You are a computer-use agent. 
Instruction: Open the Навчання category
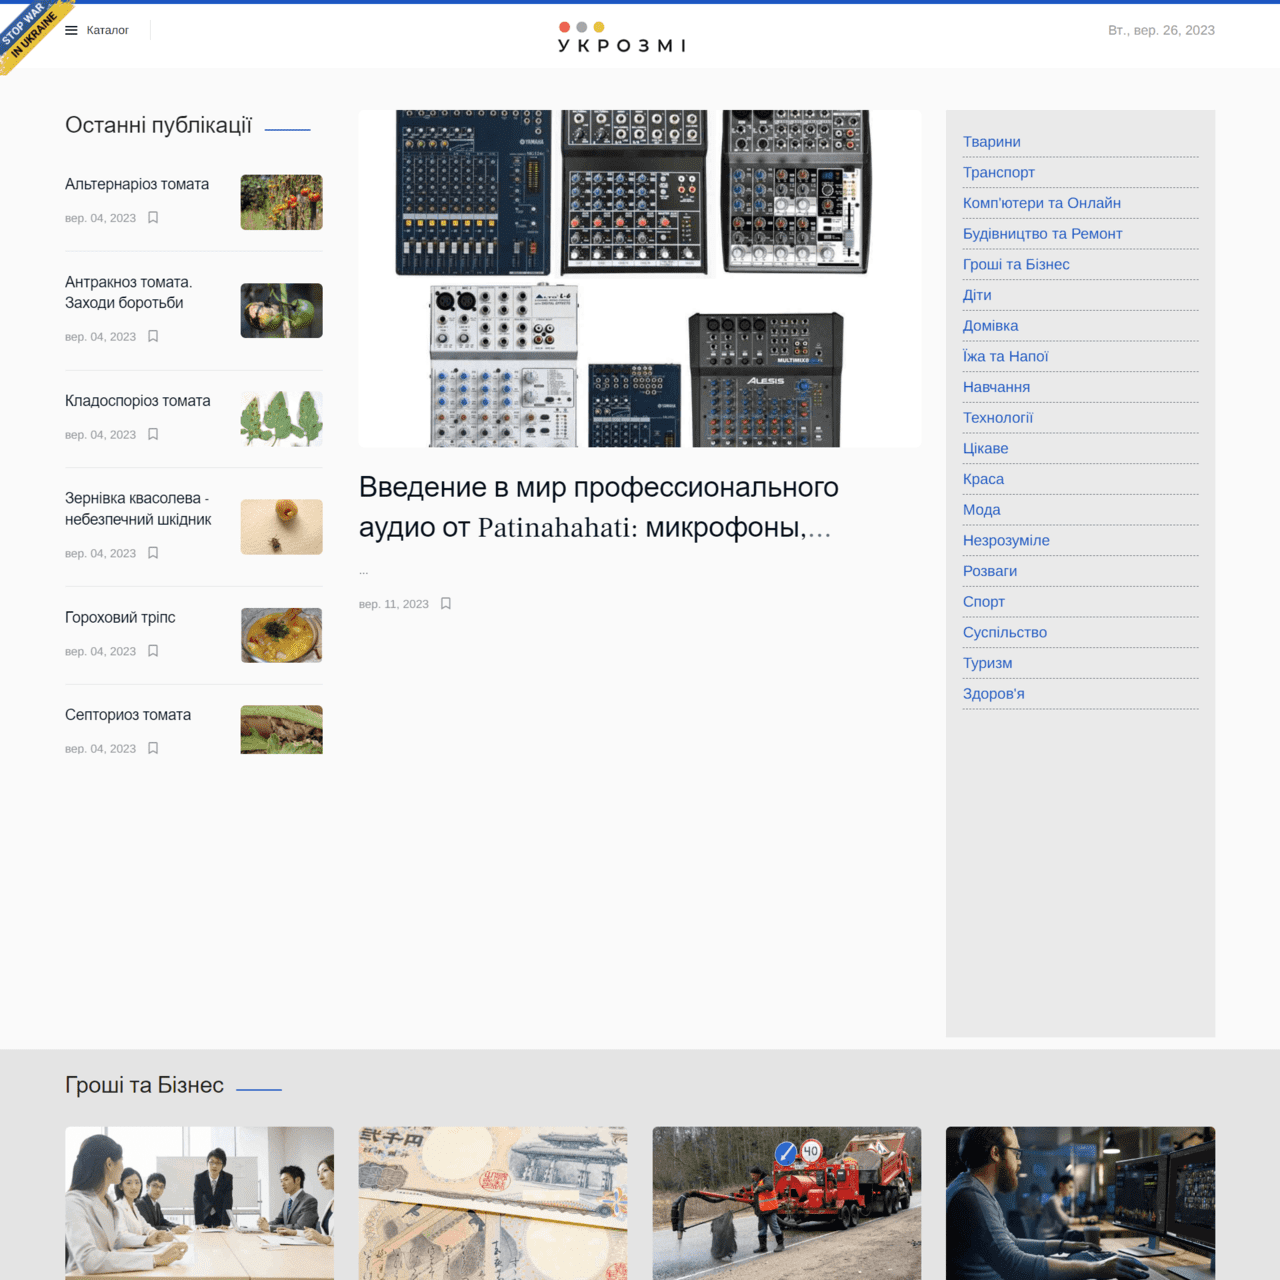[x=996, y=387]
